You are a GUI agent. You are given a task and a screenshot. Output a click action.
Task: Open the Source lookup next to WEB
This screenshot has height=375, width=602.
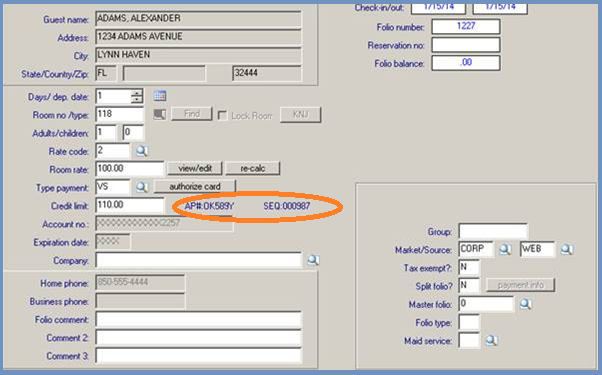coord(567,249)
